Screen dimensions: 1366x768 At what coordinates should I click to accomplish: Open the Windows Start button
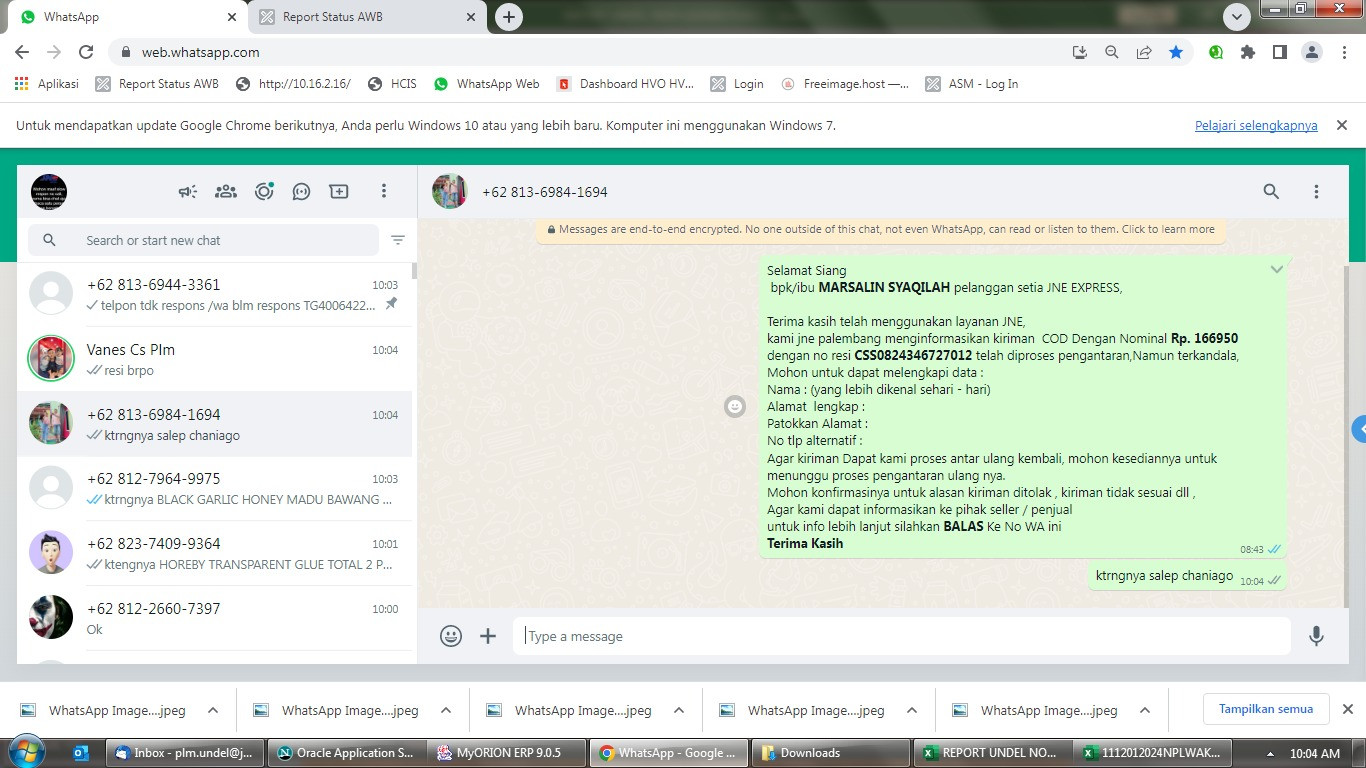click(x=26, y=752)
